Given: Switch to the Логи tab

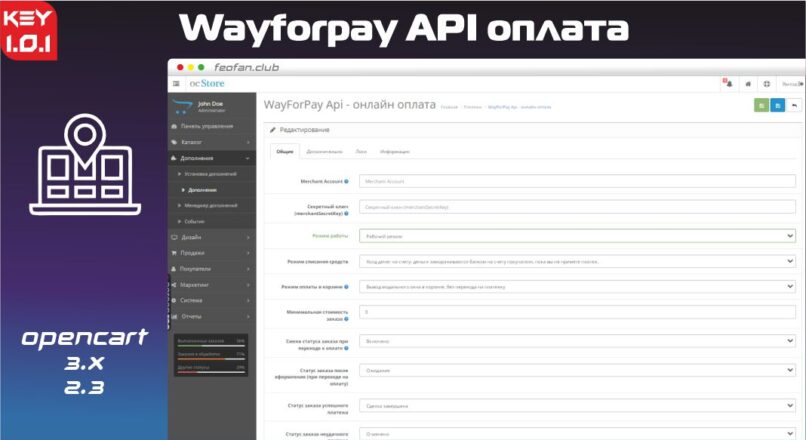Looking at the screenshot, I should 361,152.
